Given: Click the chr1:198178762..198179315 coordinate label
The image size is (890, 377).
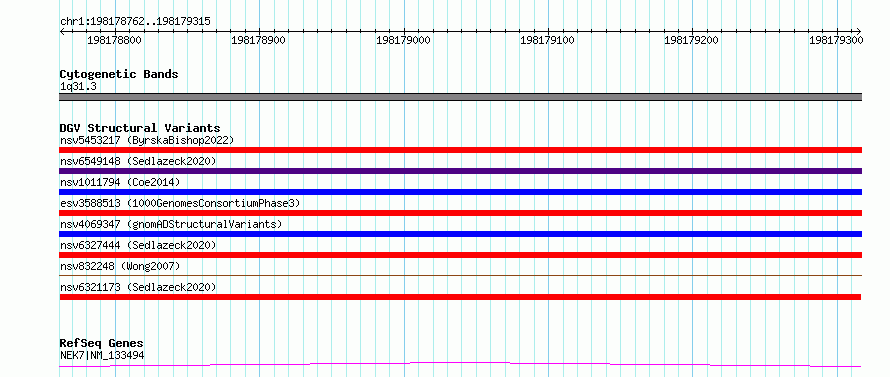Looking at the screenshot, I should tap(135, 22).
